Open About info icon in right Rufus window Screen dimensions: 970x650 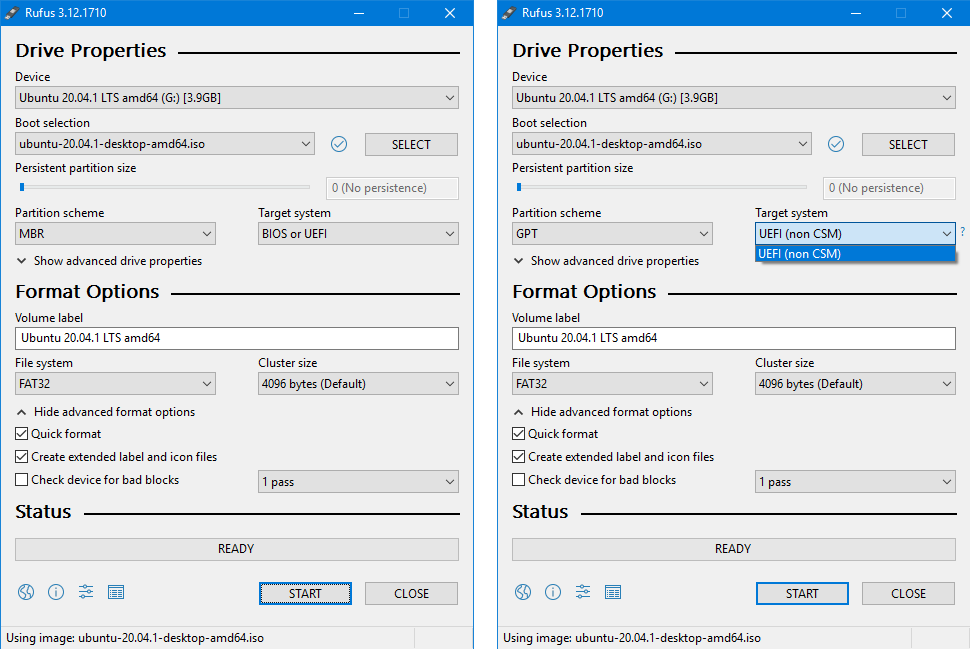[x=552, y=592]
